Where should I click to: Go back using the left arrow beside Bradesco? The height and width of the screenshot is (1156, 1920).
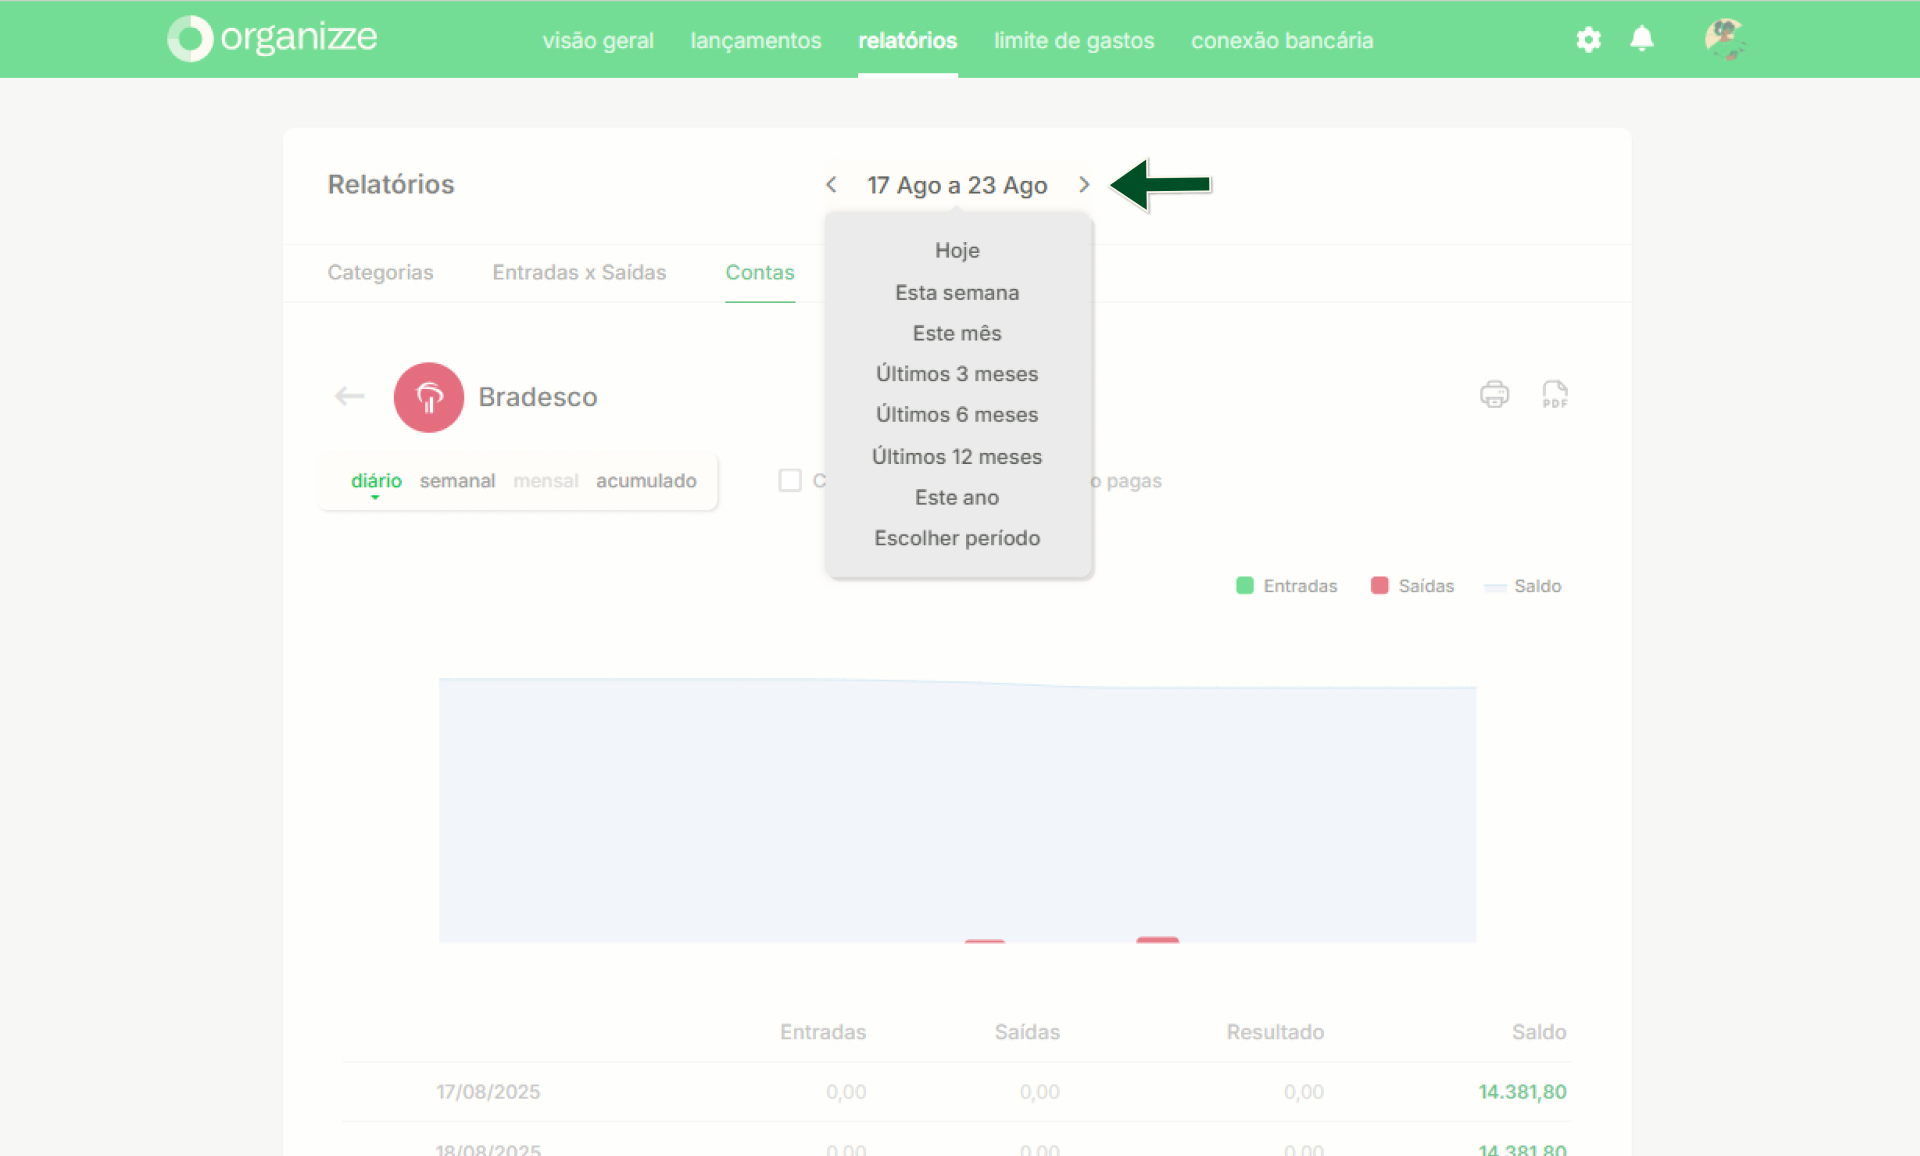[x=349, y=397]
